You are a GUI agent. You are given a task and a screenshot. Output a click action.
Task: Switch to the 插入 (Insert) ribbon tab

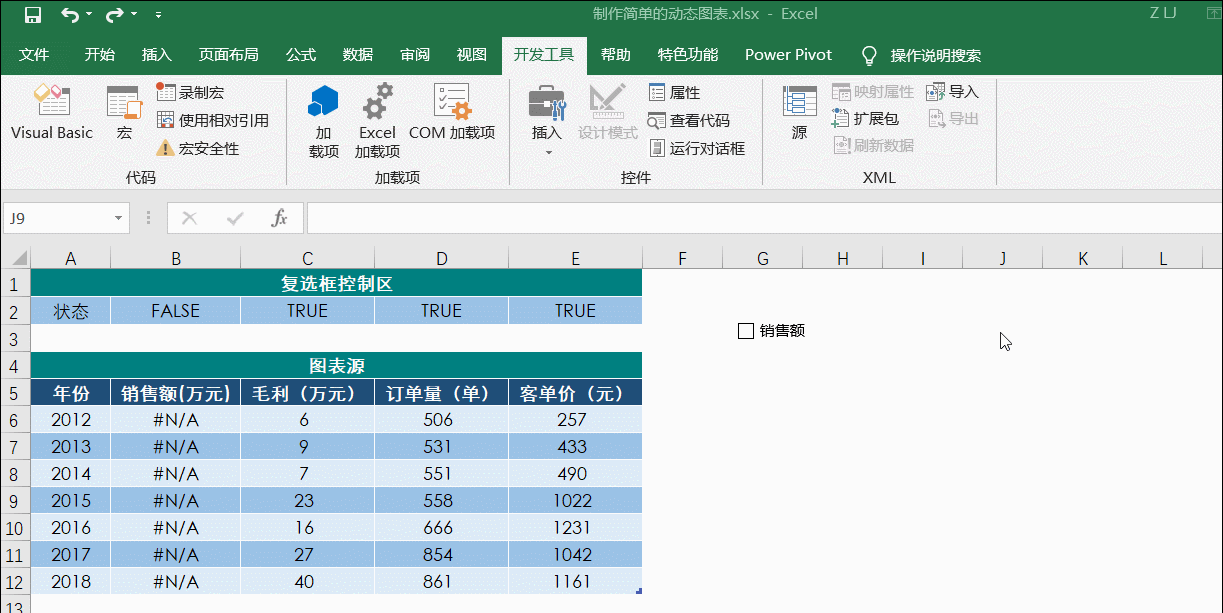pos(157,55)
